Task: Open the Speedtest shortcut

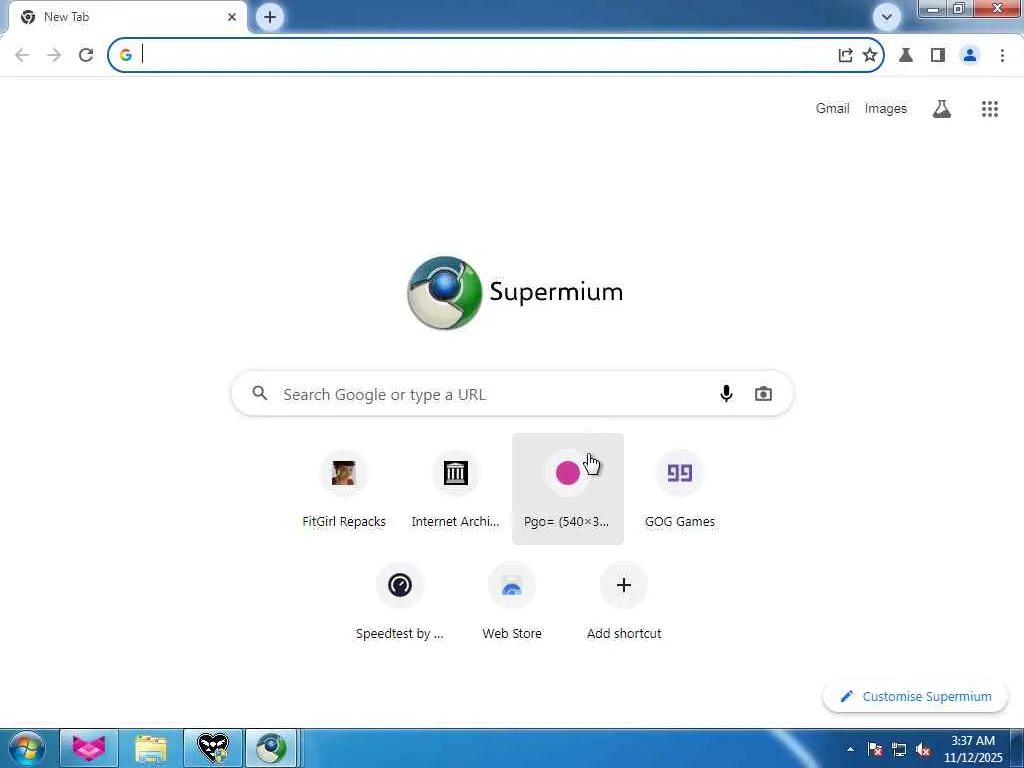Action: 400,601
